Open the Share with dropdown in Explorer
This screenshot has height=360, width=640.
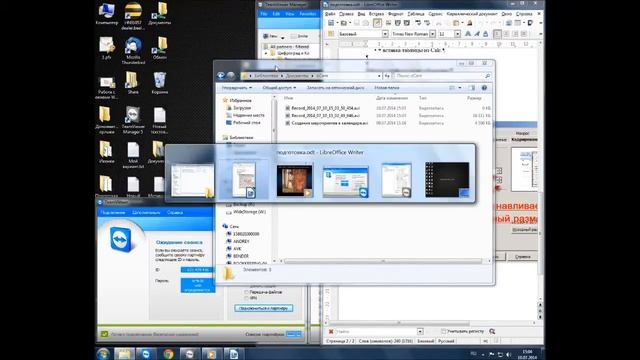pyautogui.click(x=279, y=88)
